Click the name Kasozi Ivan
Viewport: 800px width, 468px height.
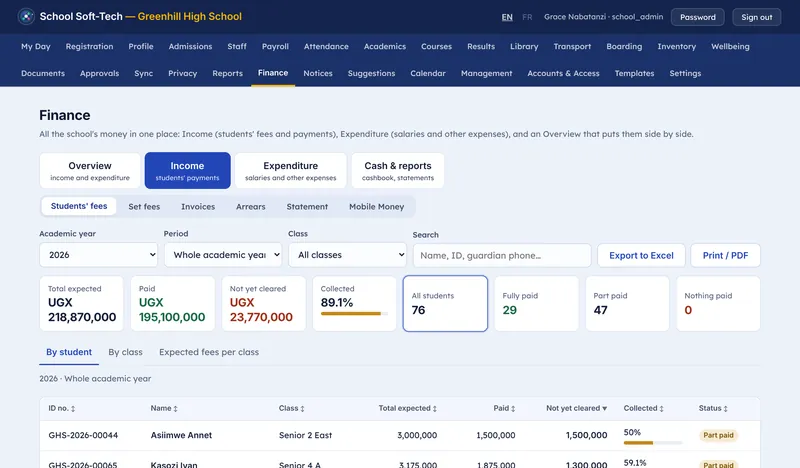pos(173,464)
